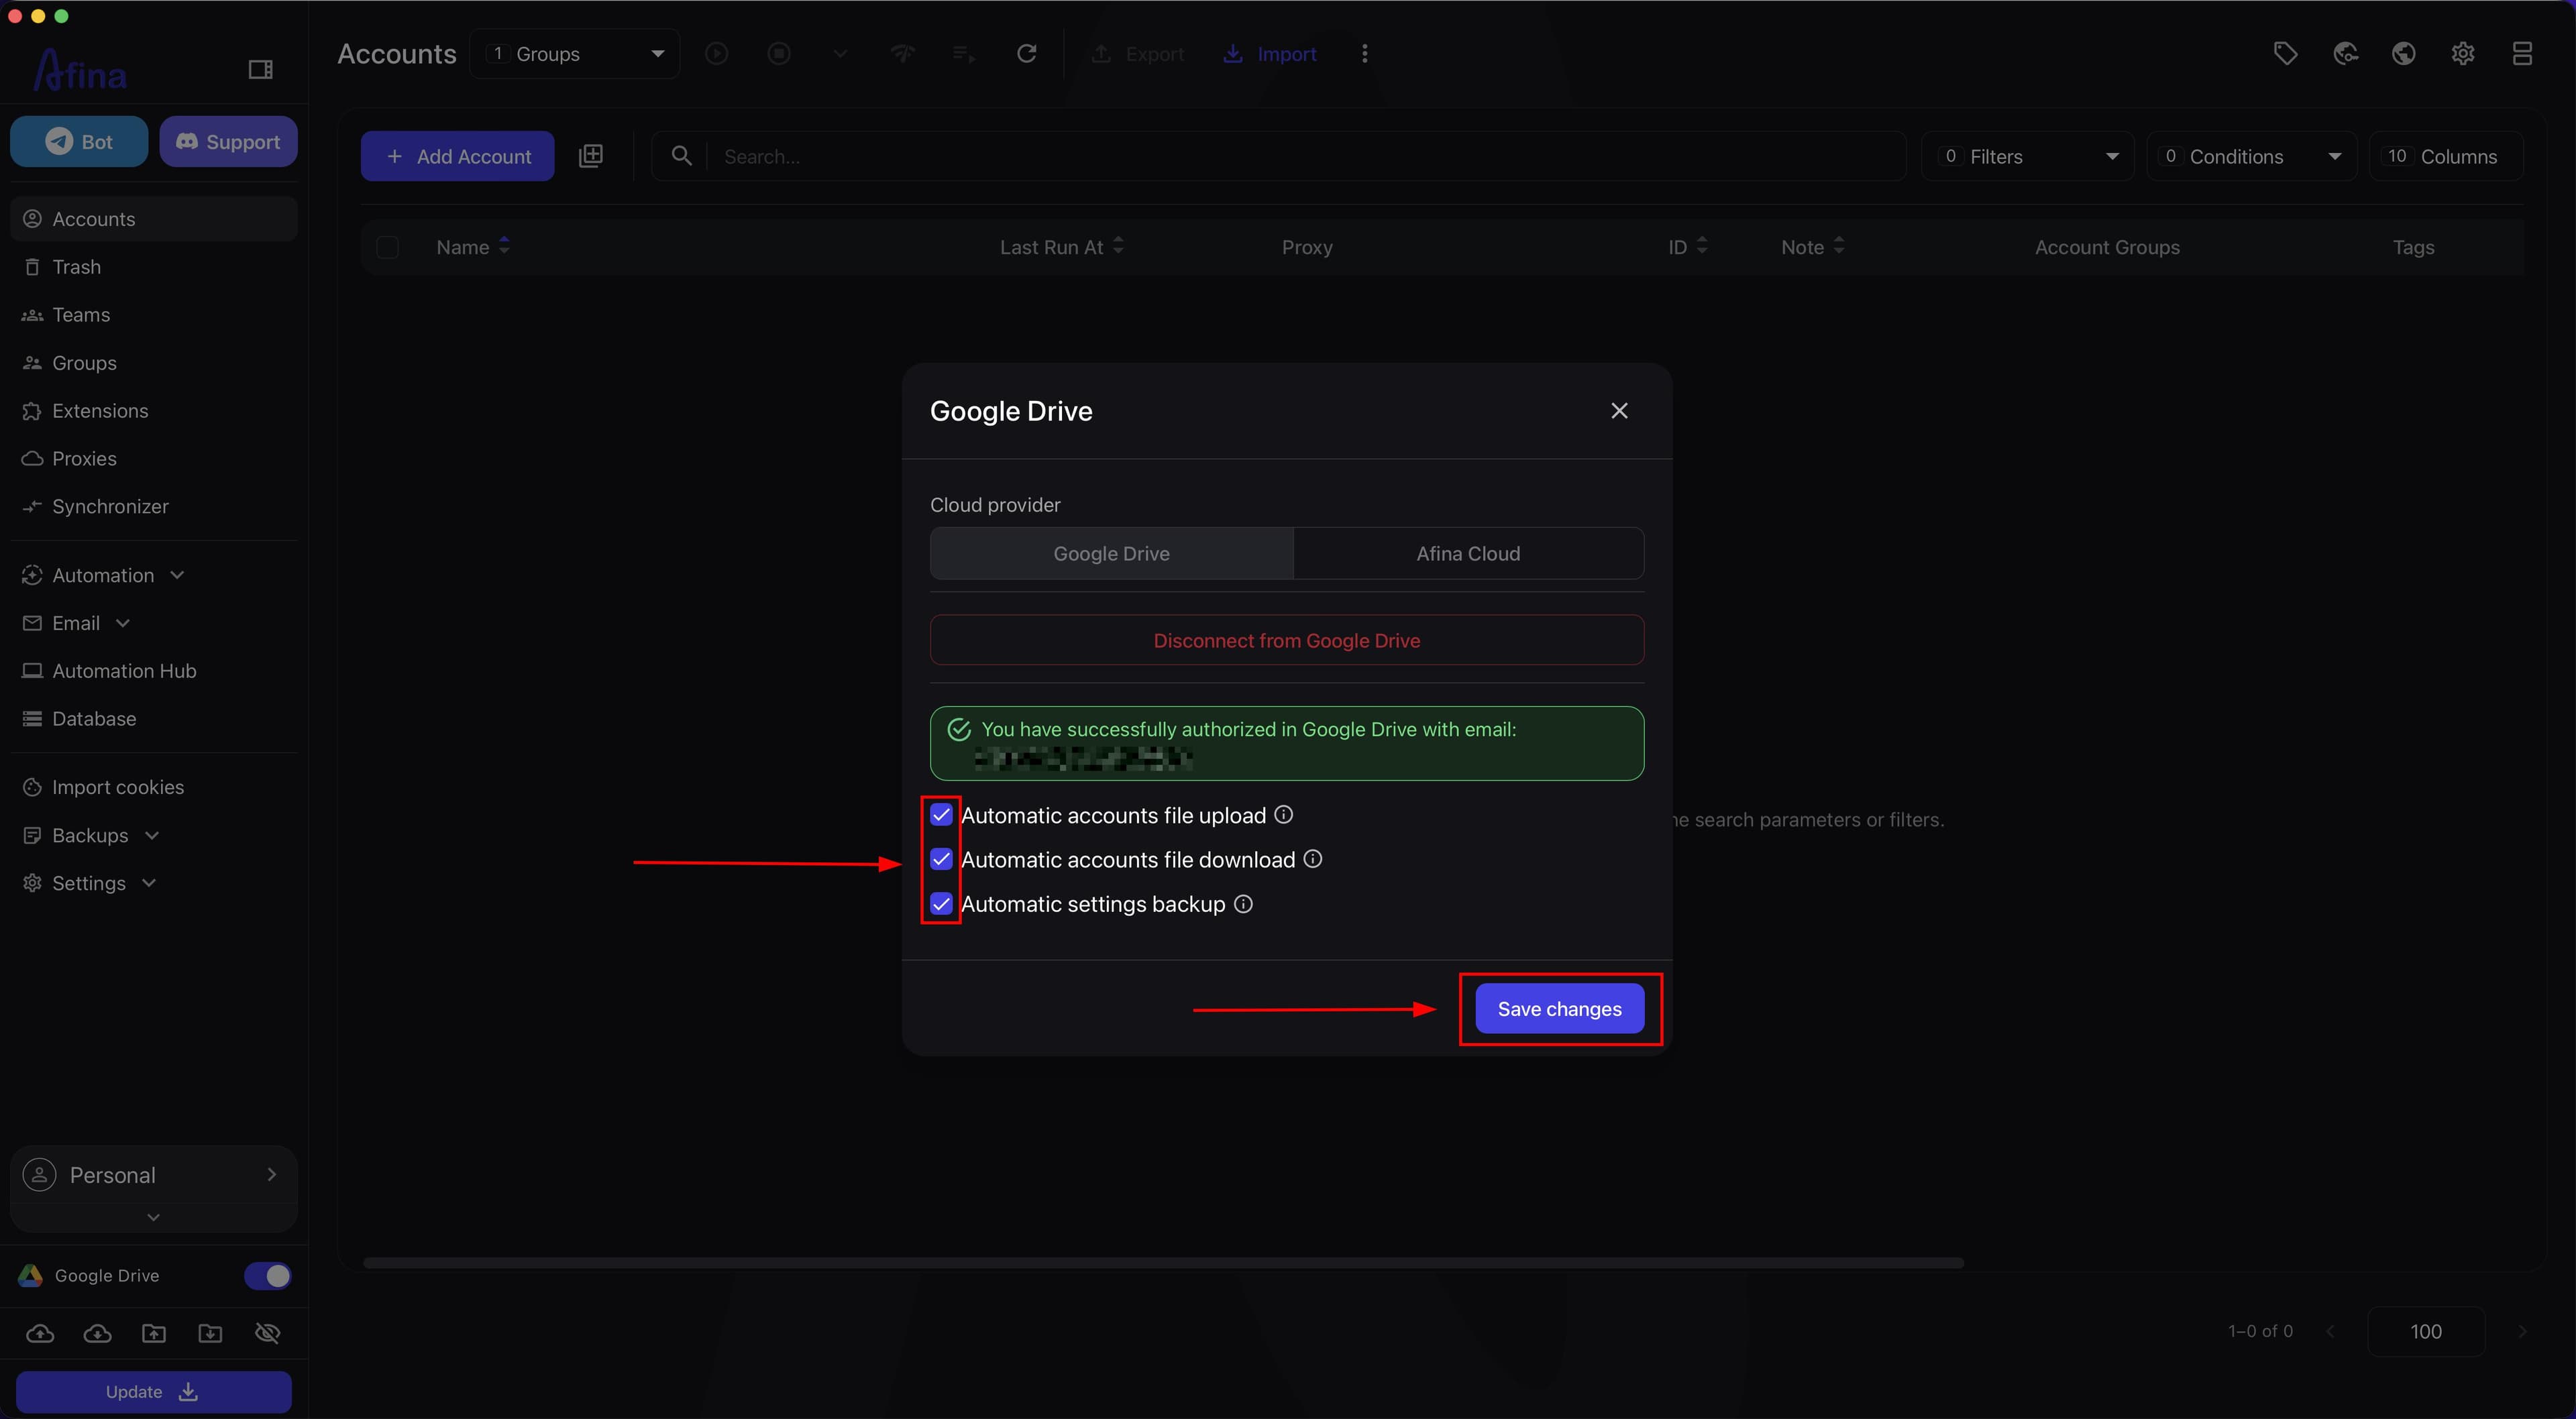Open the toolbar chevron dropdown after stop icon

[840, 54]
